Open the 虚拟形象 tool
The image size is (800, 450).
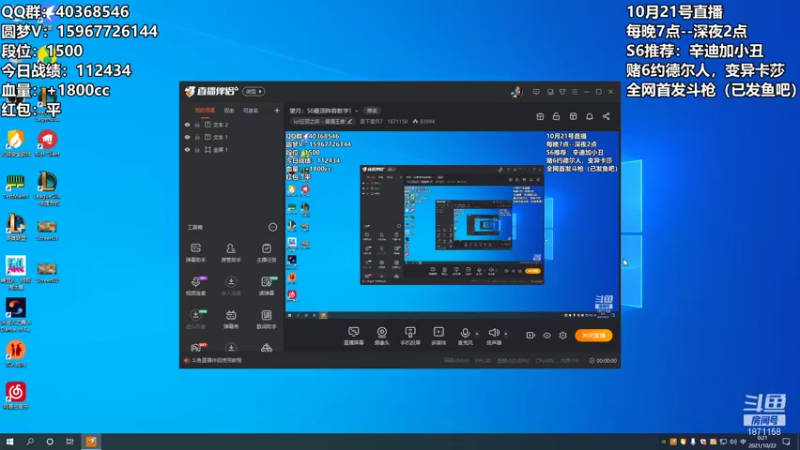[196, 319]
